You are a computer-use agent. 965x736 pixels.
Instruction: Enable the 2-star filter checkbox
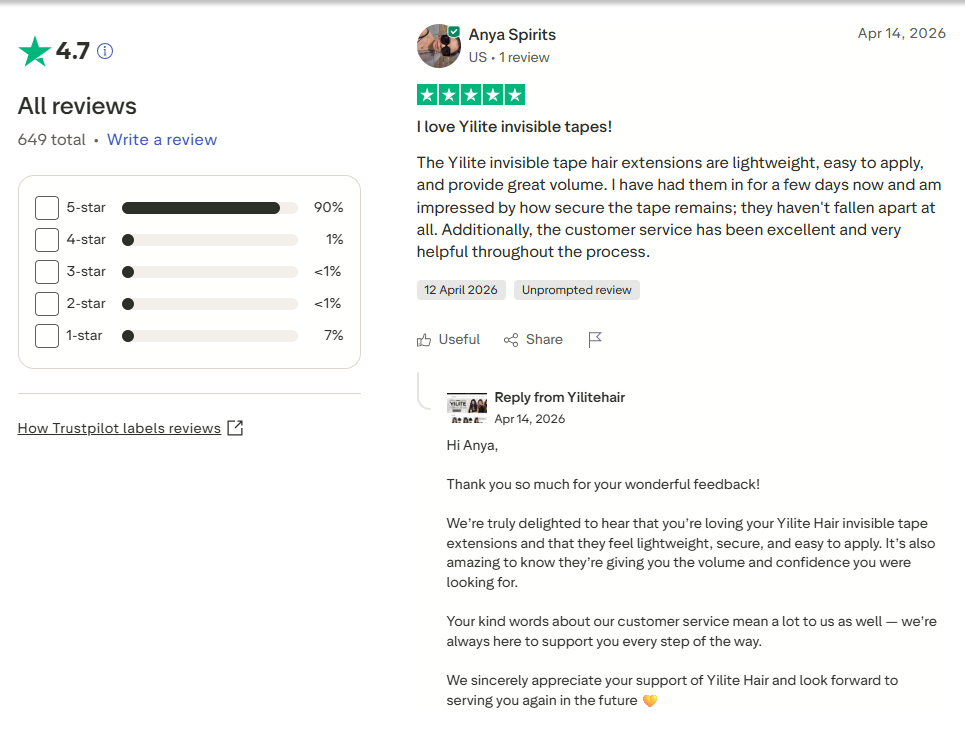pos(47,304)
